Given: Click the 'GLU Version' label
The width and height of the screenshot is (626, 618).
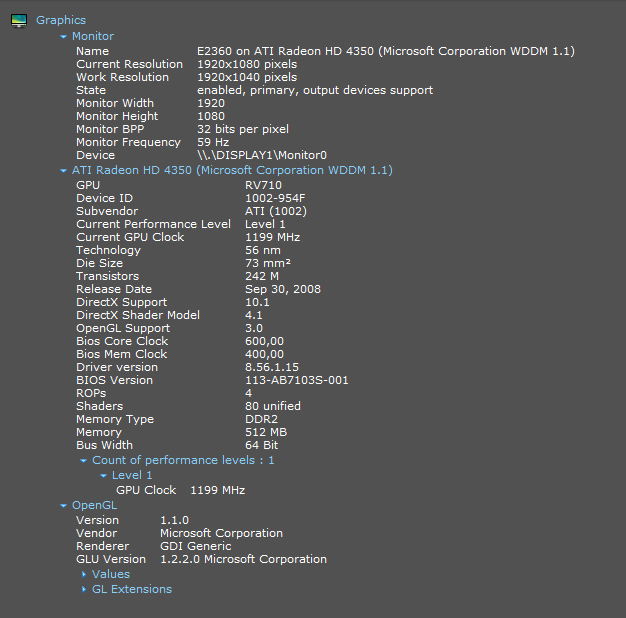Looking at the screenshot, I should point(111,559).
